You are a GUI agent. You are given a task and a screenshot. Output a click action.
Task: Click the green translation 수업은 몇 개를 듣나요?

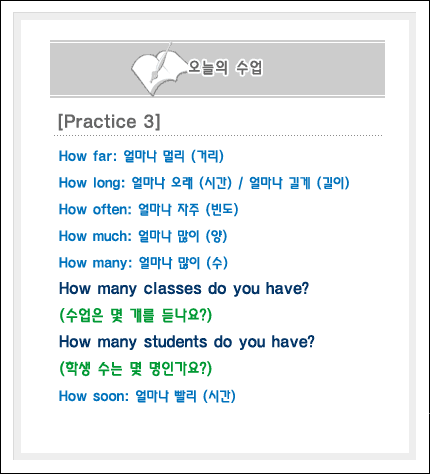click(136, 315)
